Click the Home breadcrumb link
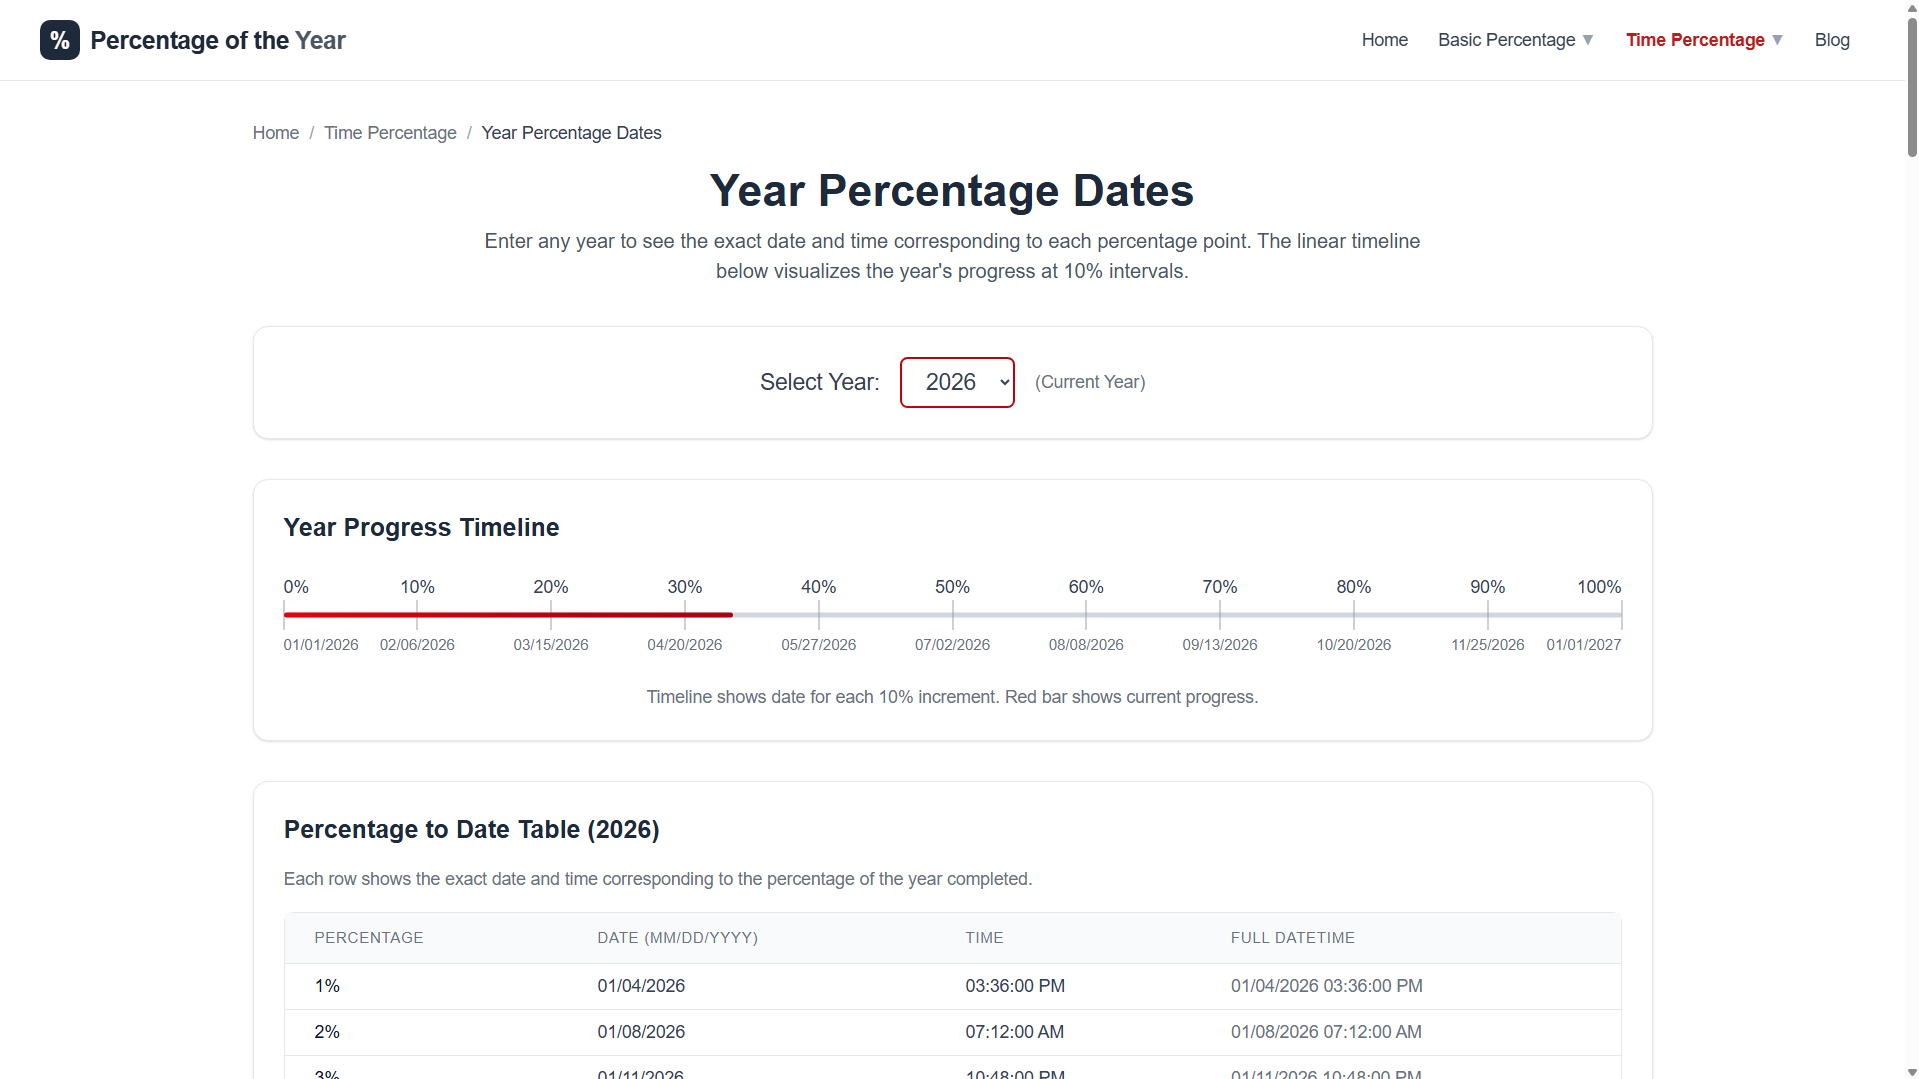This screenshot has width=1919, height=1079. tap(276, 133)
